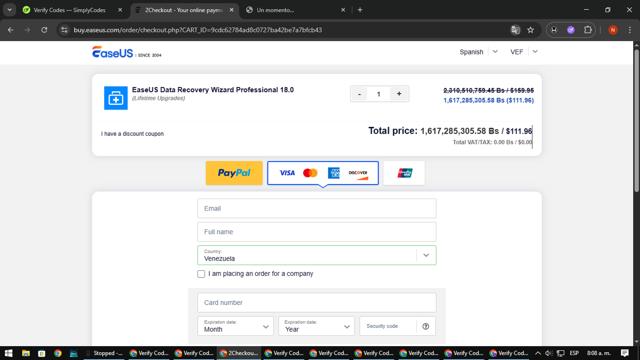640x360 pixels.
Task: Click the address bar URL
Action: [198, 30]
